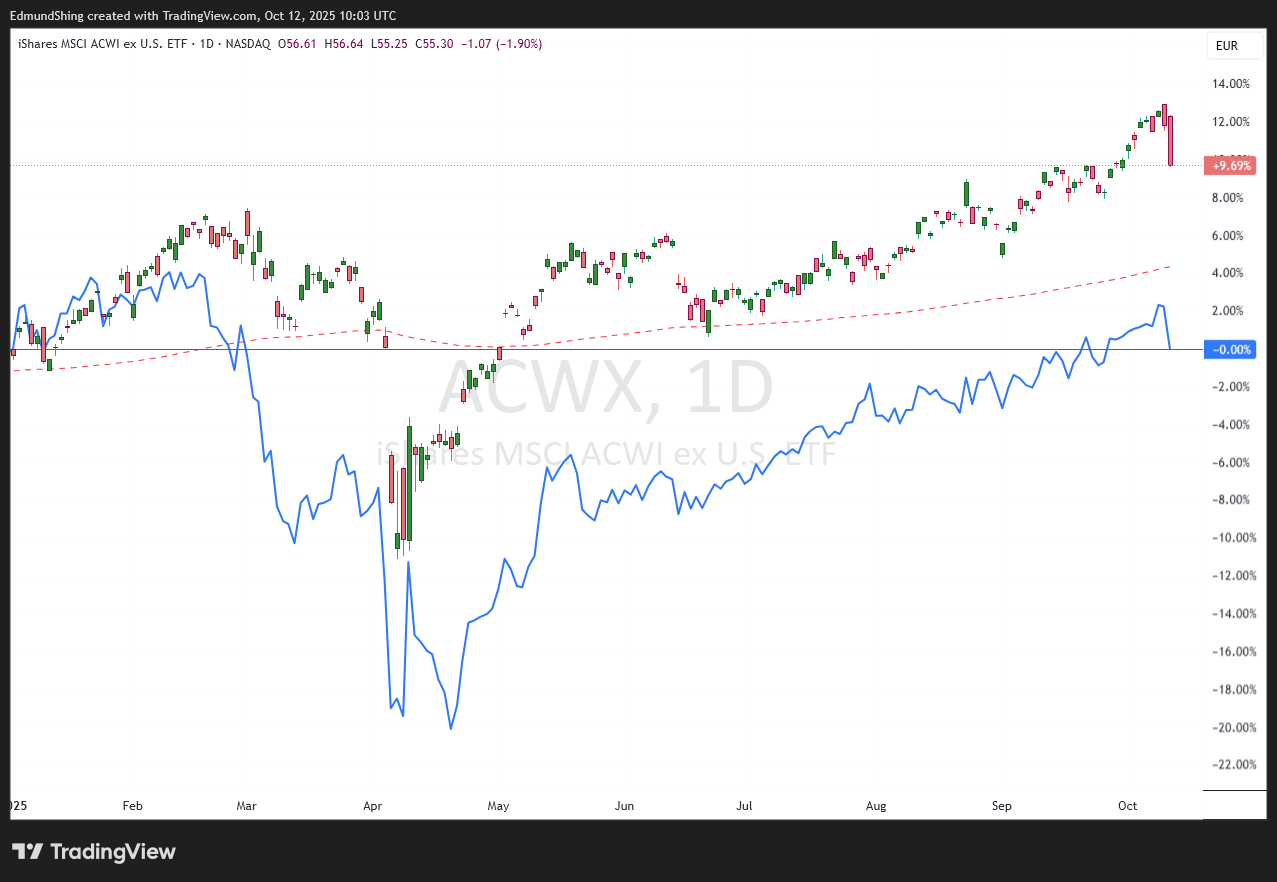The image size is (1277, 882).
Task: Select the blue -0.00% price label
Action: 1230,349
